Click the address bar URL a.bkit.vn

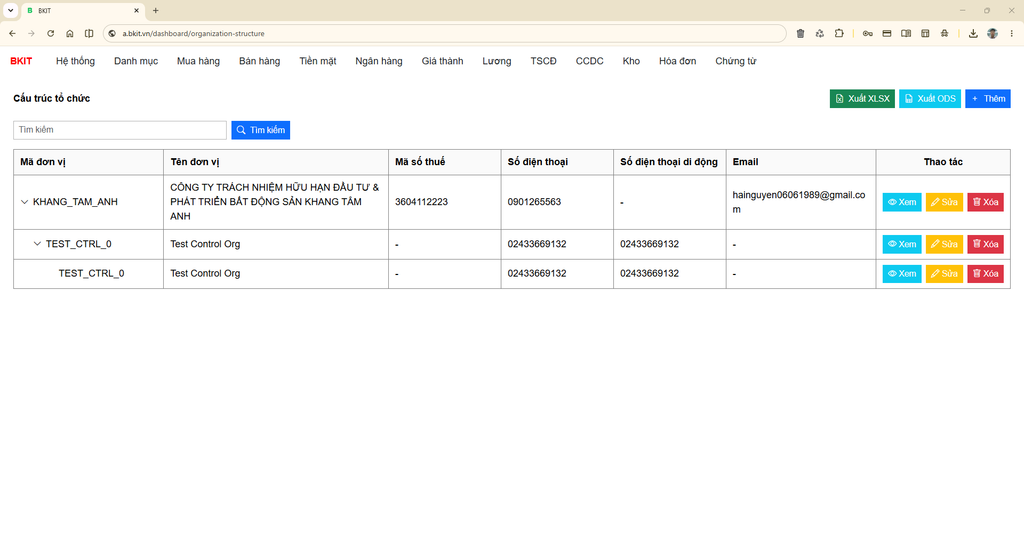(193, 33)
